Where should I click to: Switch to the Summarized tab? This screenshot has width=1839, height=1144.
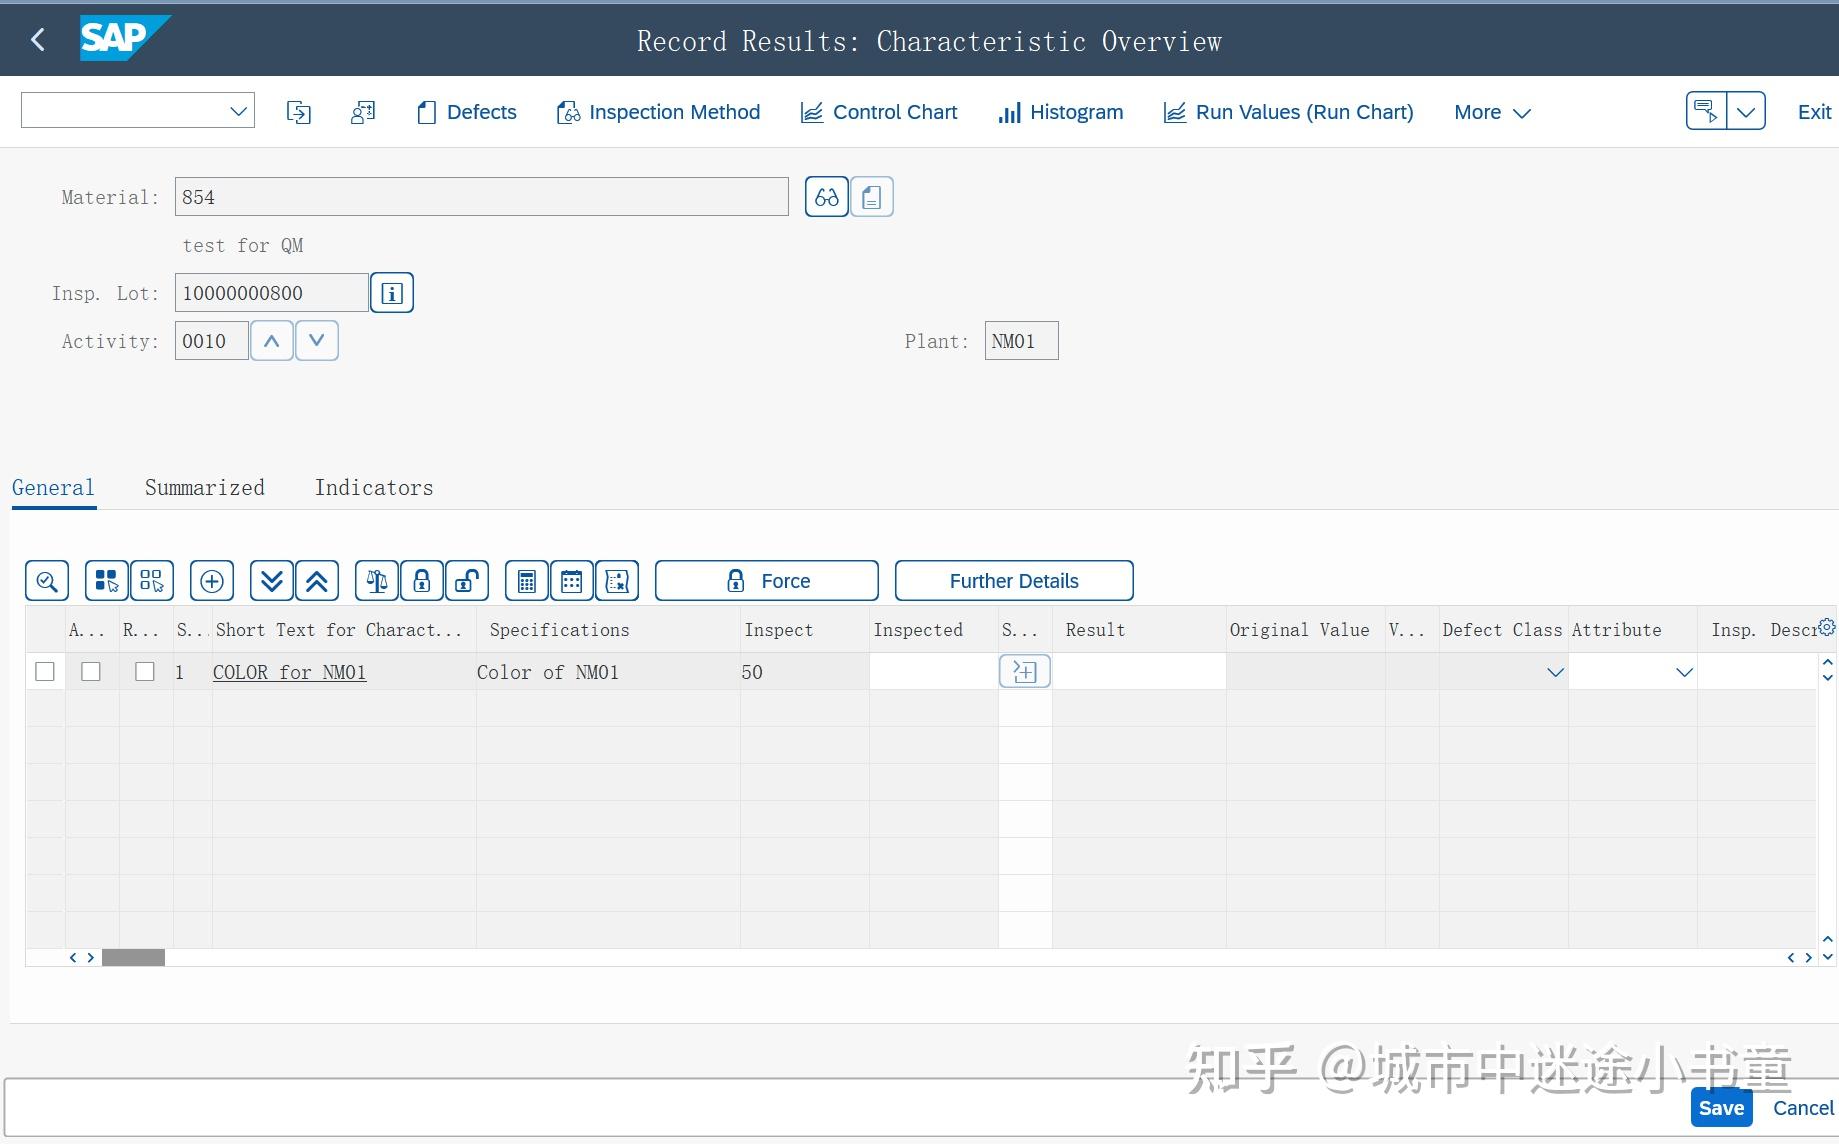tap(204, 487)
